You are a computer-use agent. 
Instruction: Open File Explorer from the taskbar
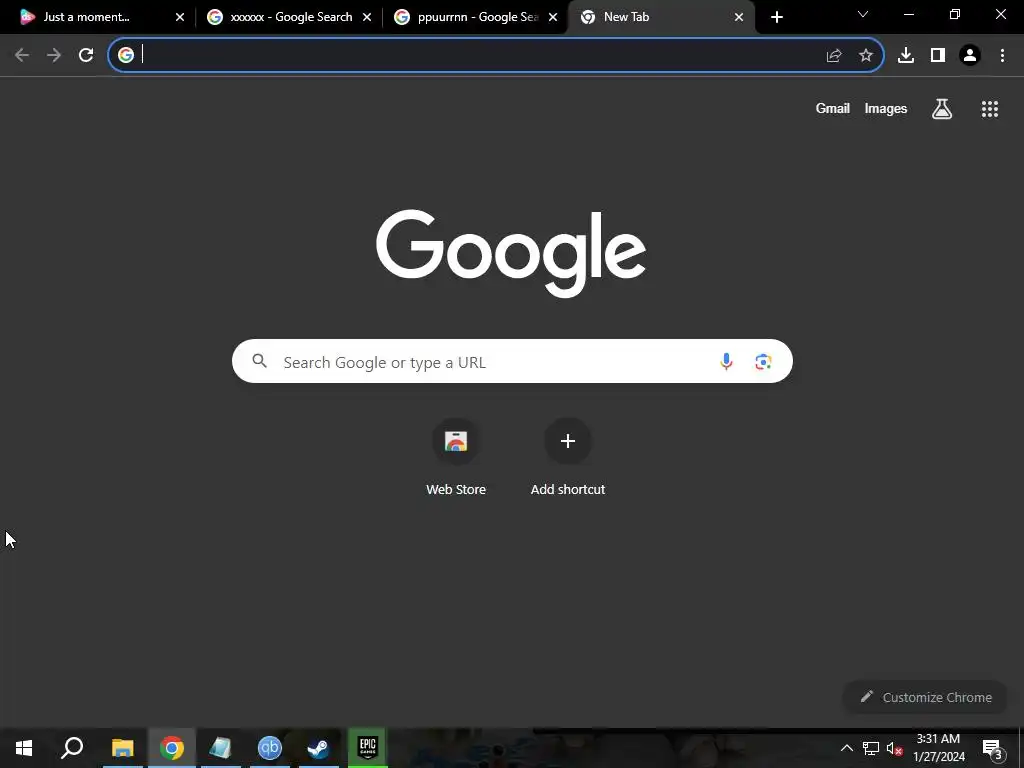122,748
